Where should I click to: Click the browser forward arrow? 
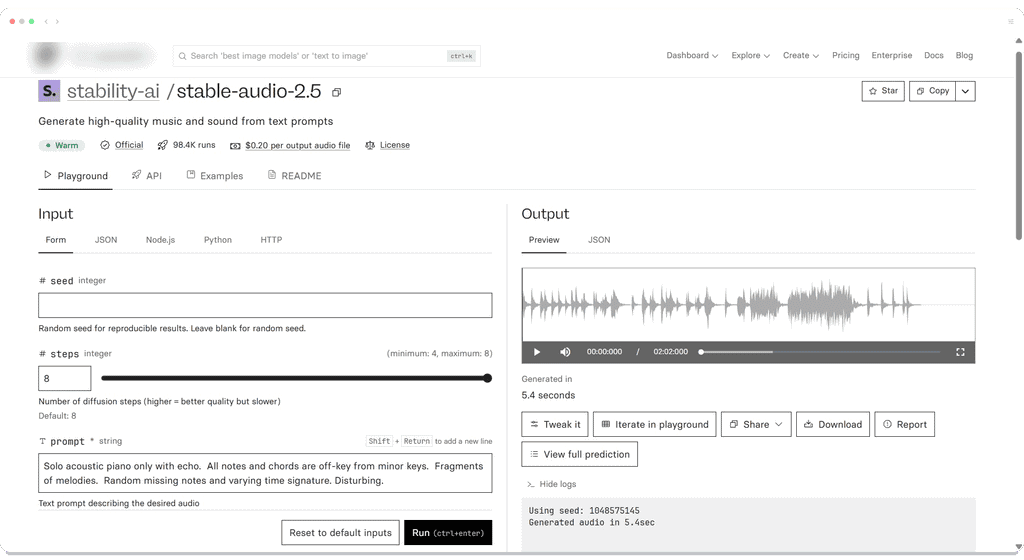(x=57, y=22)
